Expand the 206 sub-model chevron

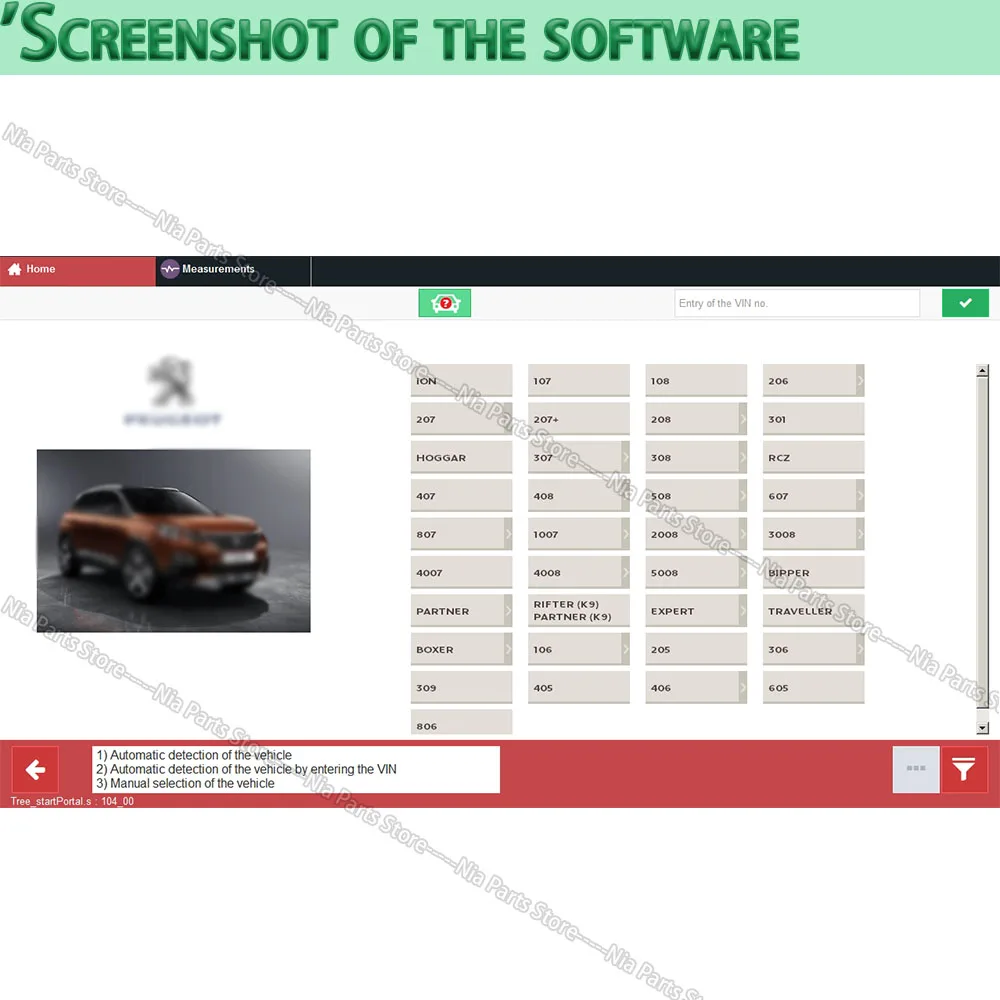[x=860, y=381]
